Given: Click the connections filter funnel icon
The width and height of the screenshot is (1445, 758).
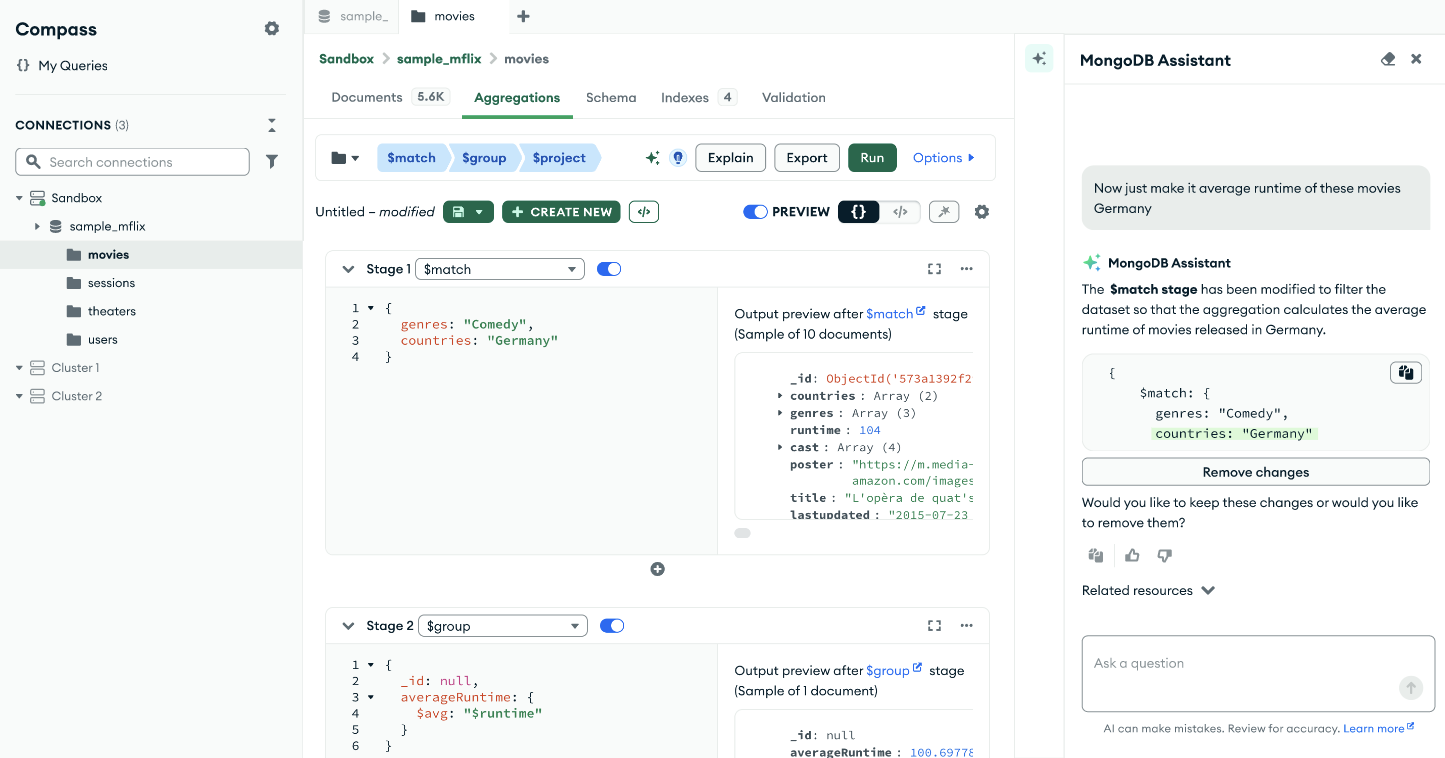Looking at the screenshot, I should click(272, 161).
